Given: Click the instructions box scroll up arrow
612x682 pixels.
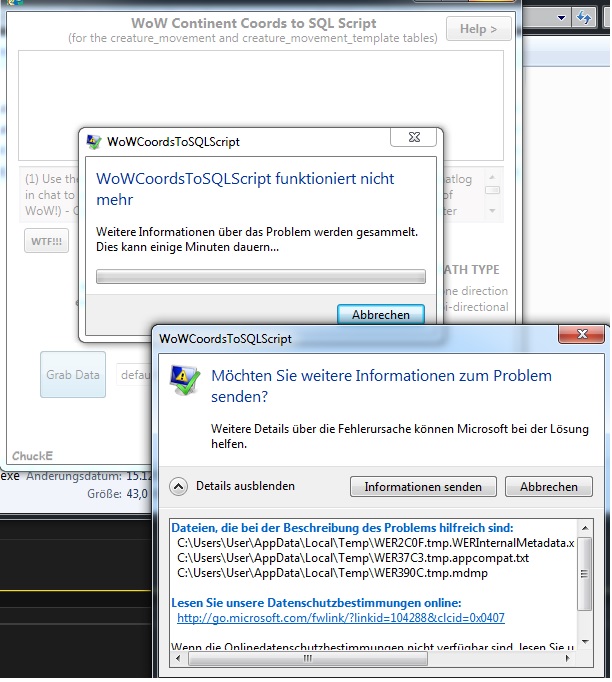Looking at the screenshot, I should 492,177.
